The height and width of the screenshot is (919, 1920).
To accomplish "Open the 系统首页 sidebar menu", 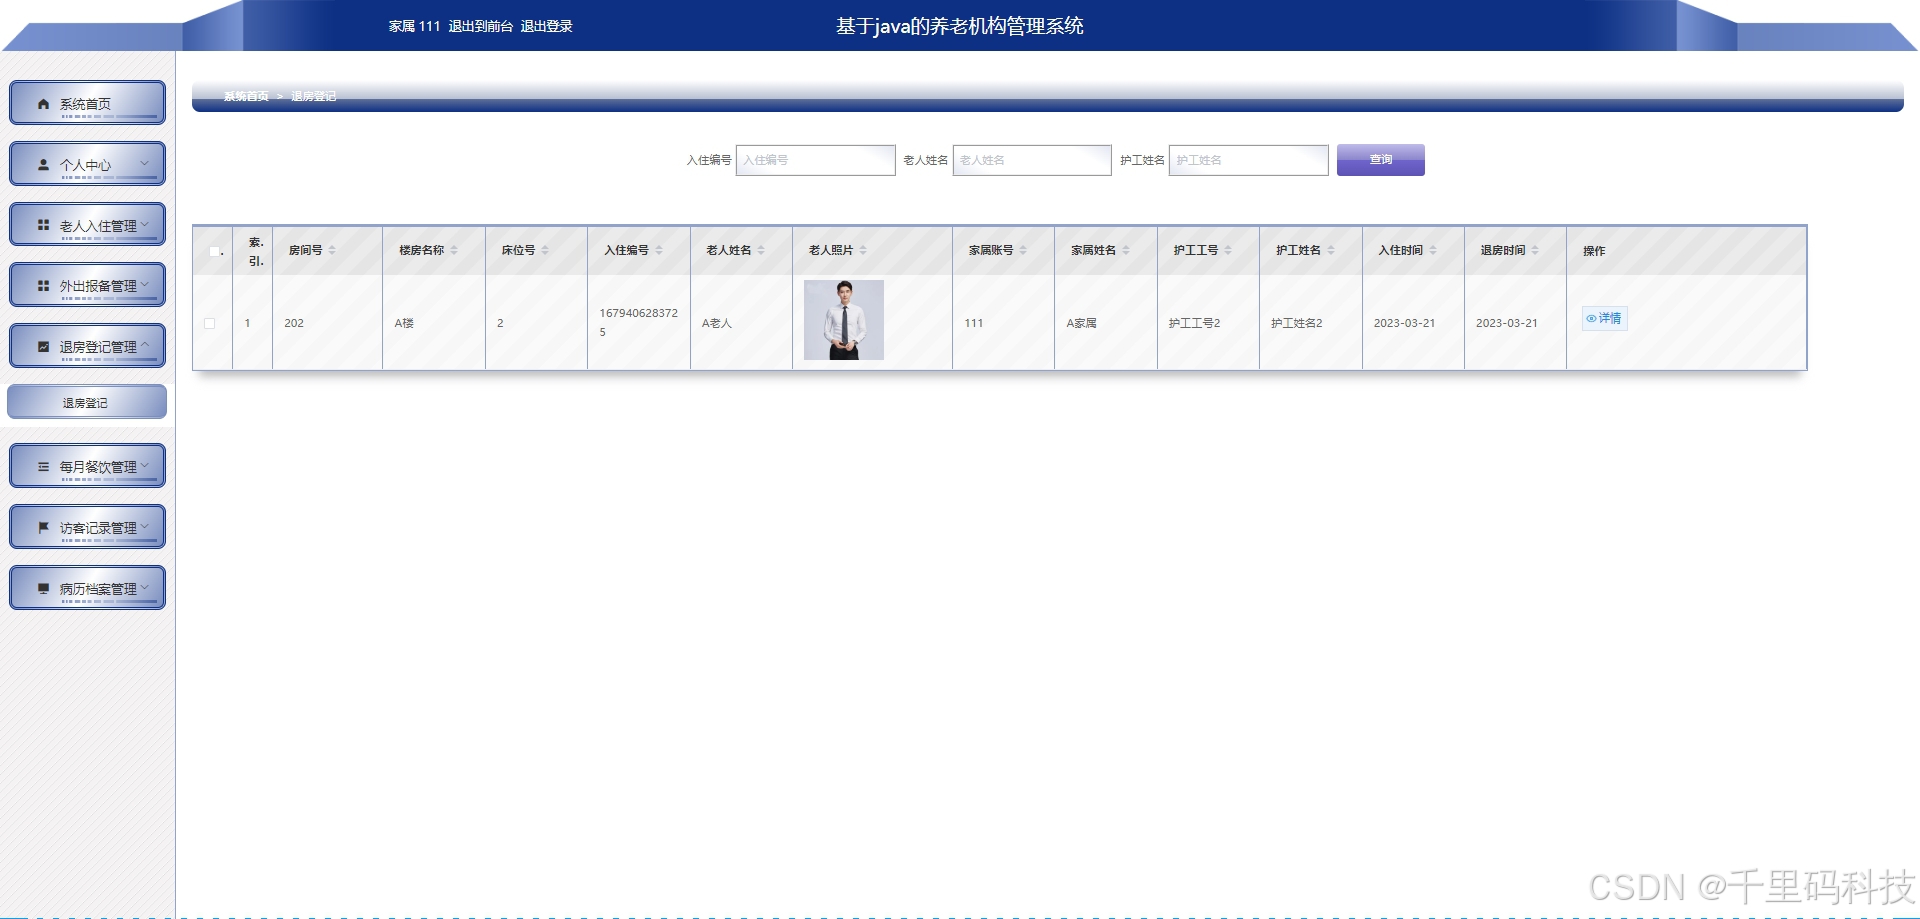I will pos(87,103).
